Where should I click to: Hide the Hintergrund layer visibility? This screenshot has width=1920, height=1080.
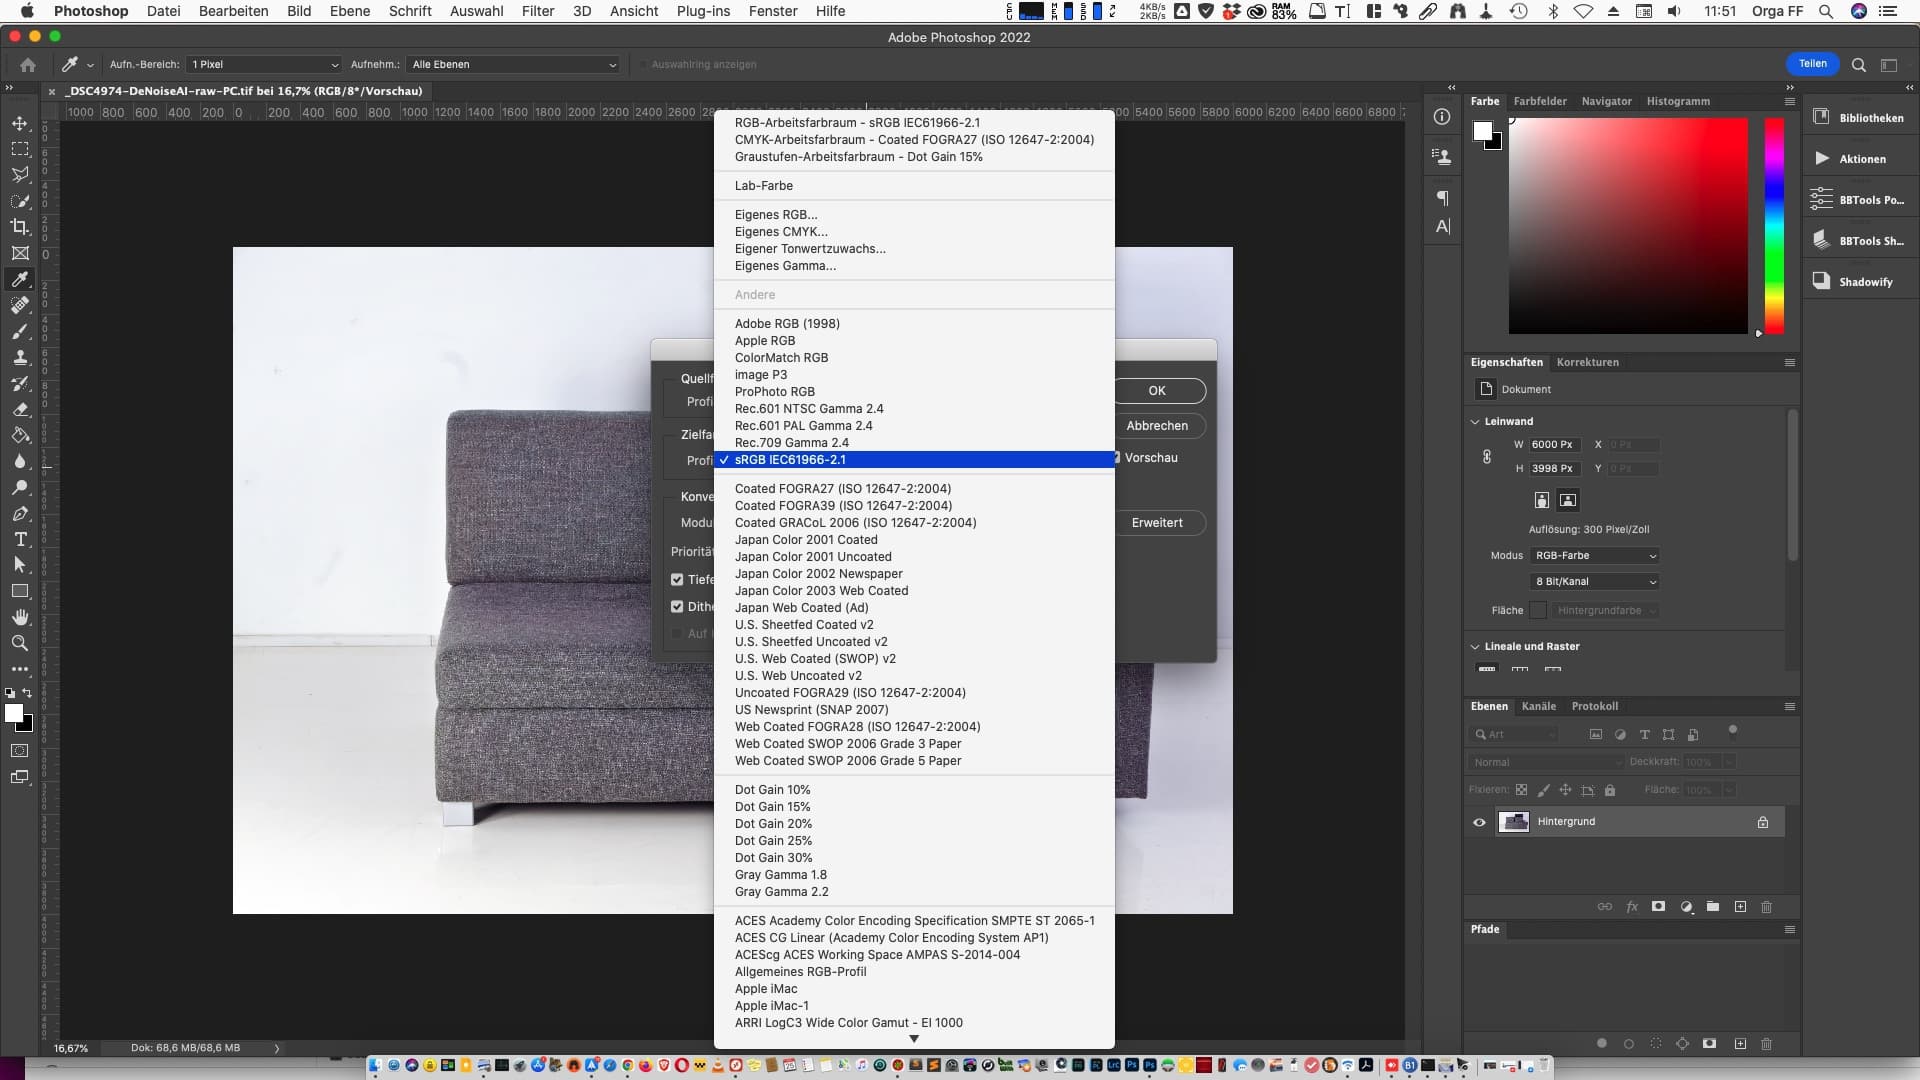coord(1479,822)
